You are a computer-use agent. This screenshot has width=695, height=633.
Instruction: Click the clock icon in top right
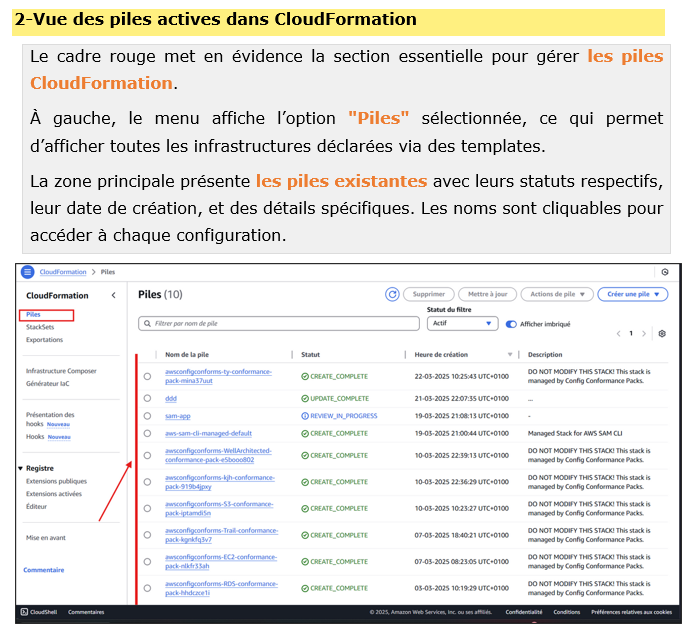tap(665, 272)
